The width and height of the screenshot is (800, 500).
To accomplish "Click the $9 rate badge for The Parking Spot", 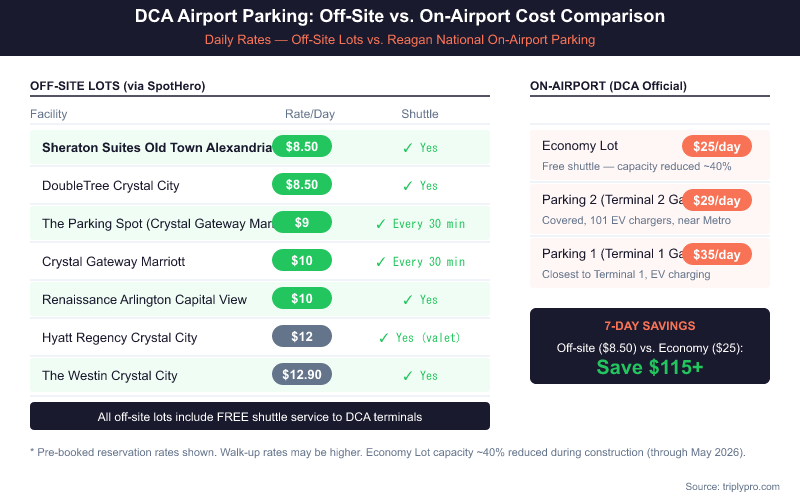I will click(x=302, y=223).
